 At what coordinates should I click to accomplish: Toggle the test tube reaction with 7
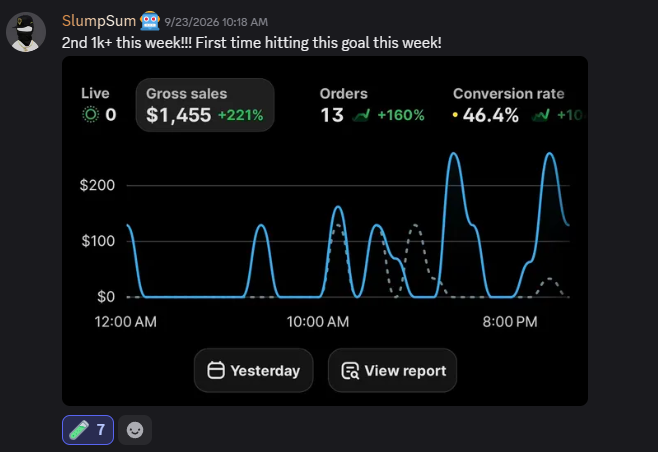tap(88, 430)
